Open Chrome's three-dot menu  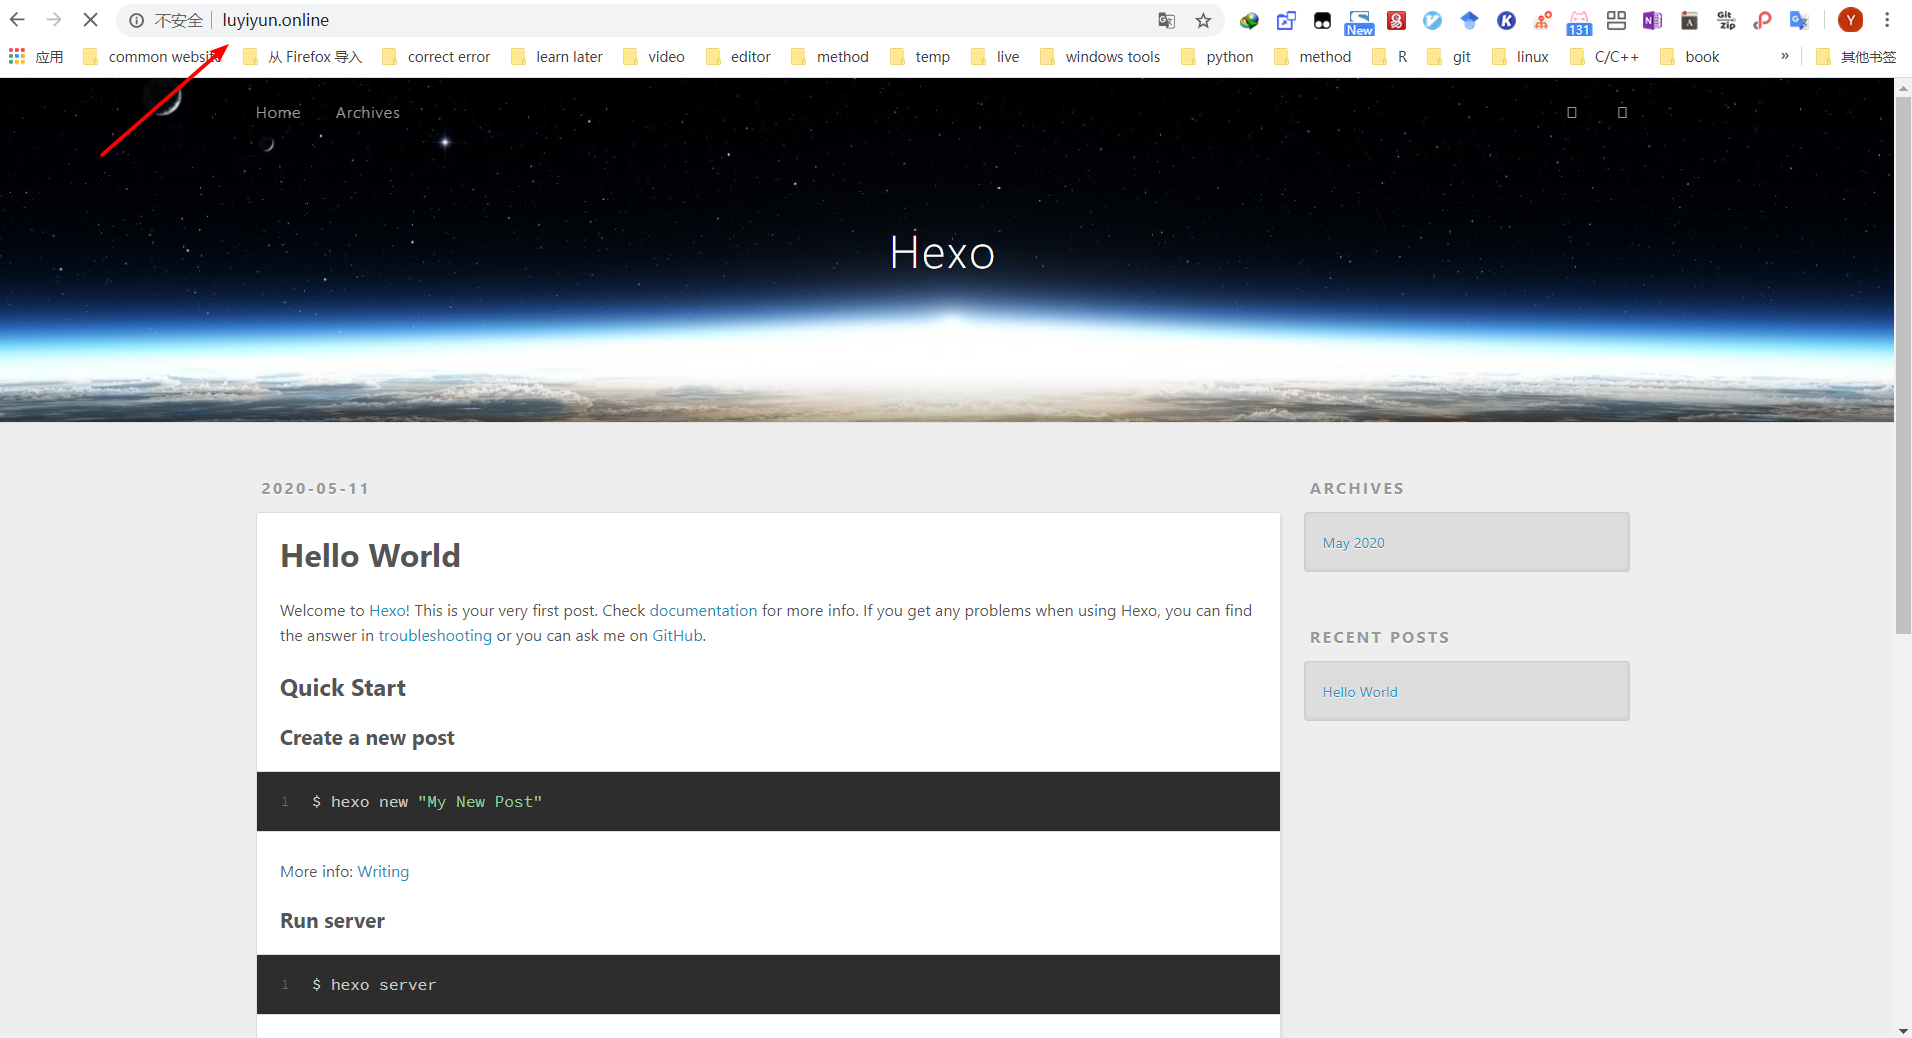pyautogui.click(x=1887, y=20)
